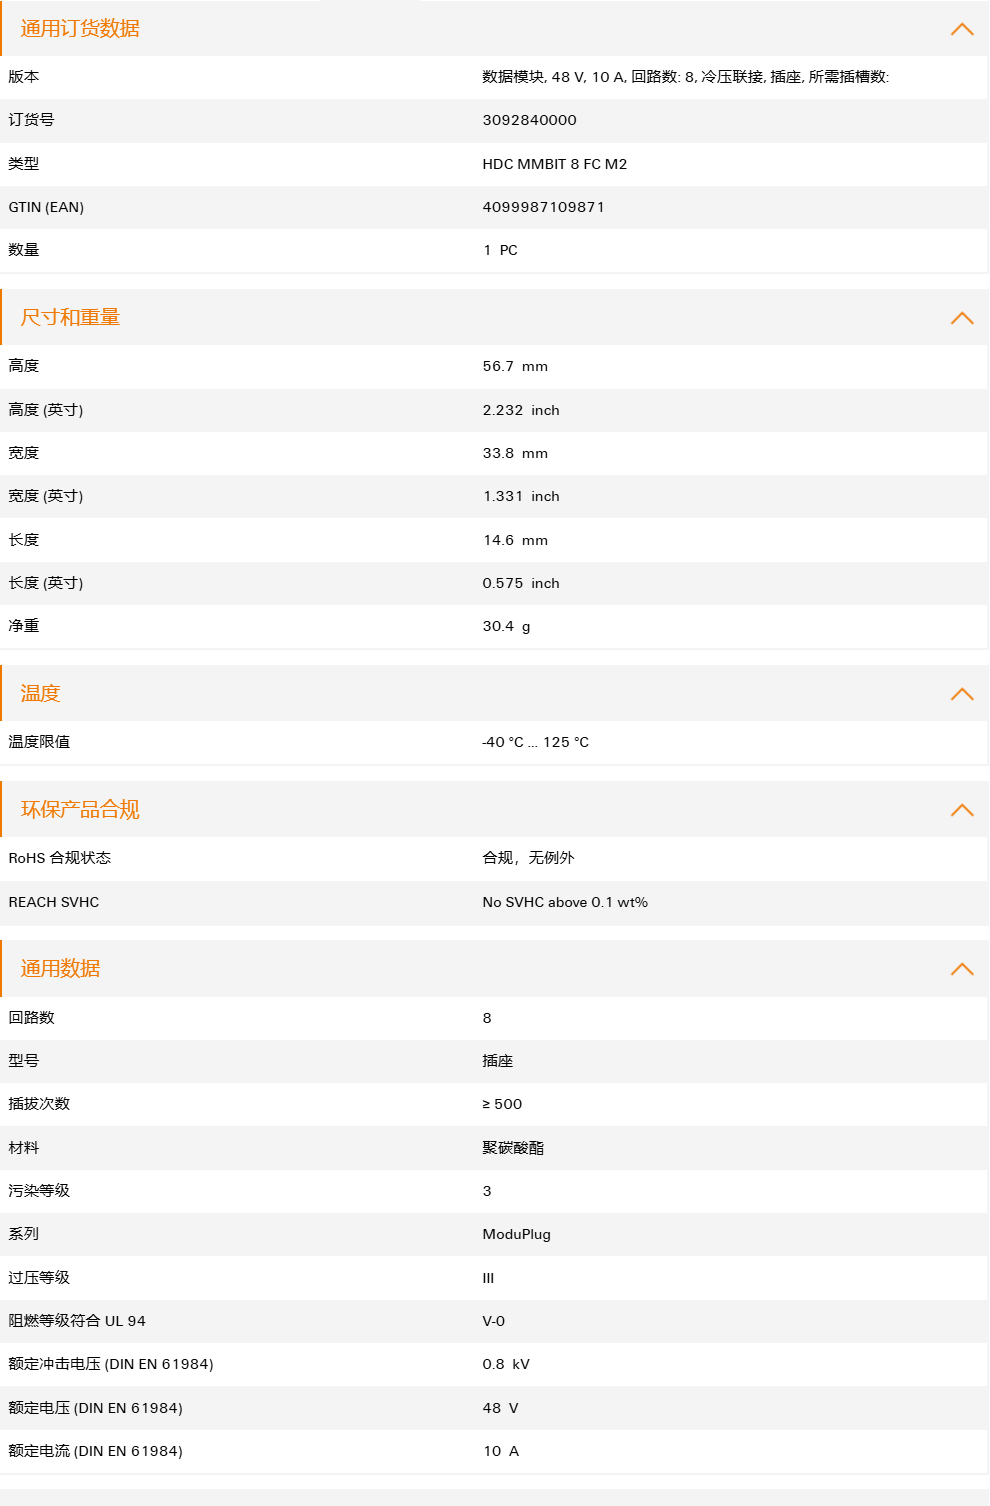The height and width of the screenshot is (1506, 990).
Task: Click No SVHC above 0.1 wt% text
Action: click(x=565, y=902)
